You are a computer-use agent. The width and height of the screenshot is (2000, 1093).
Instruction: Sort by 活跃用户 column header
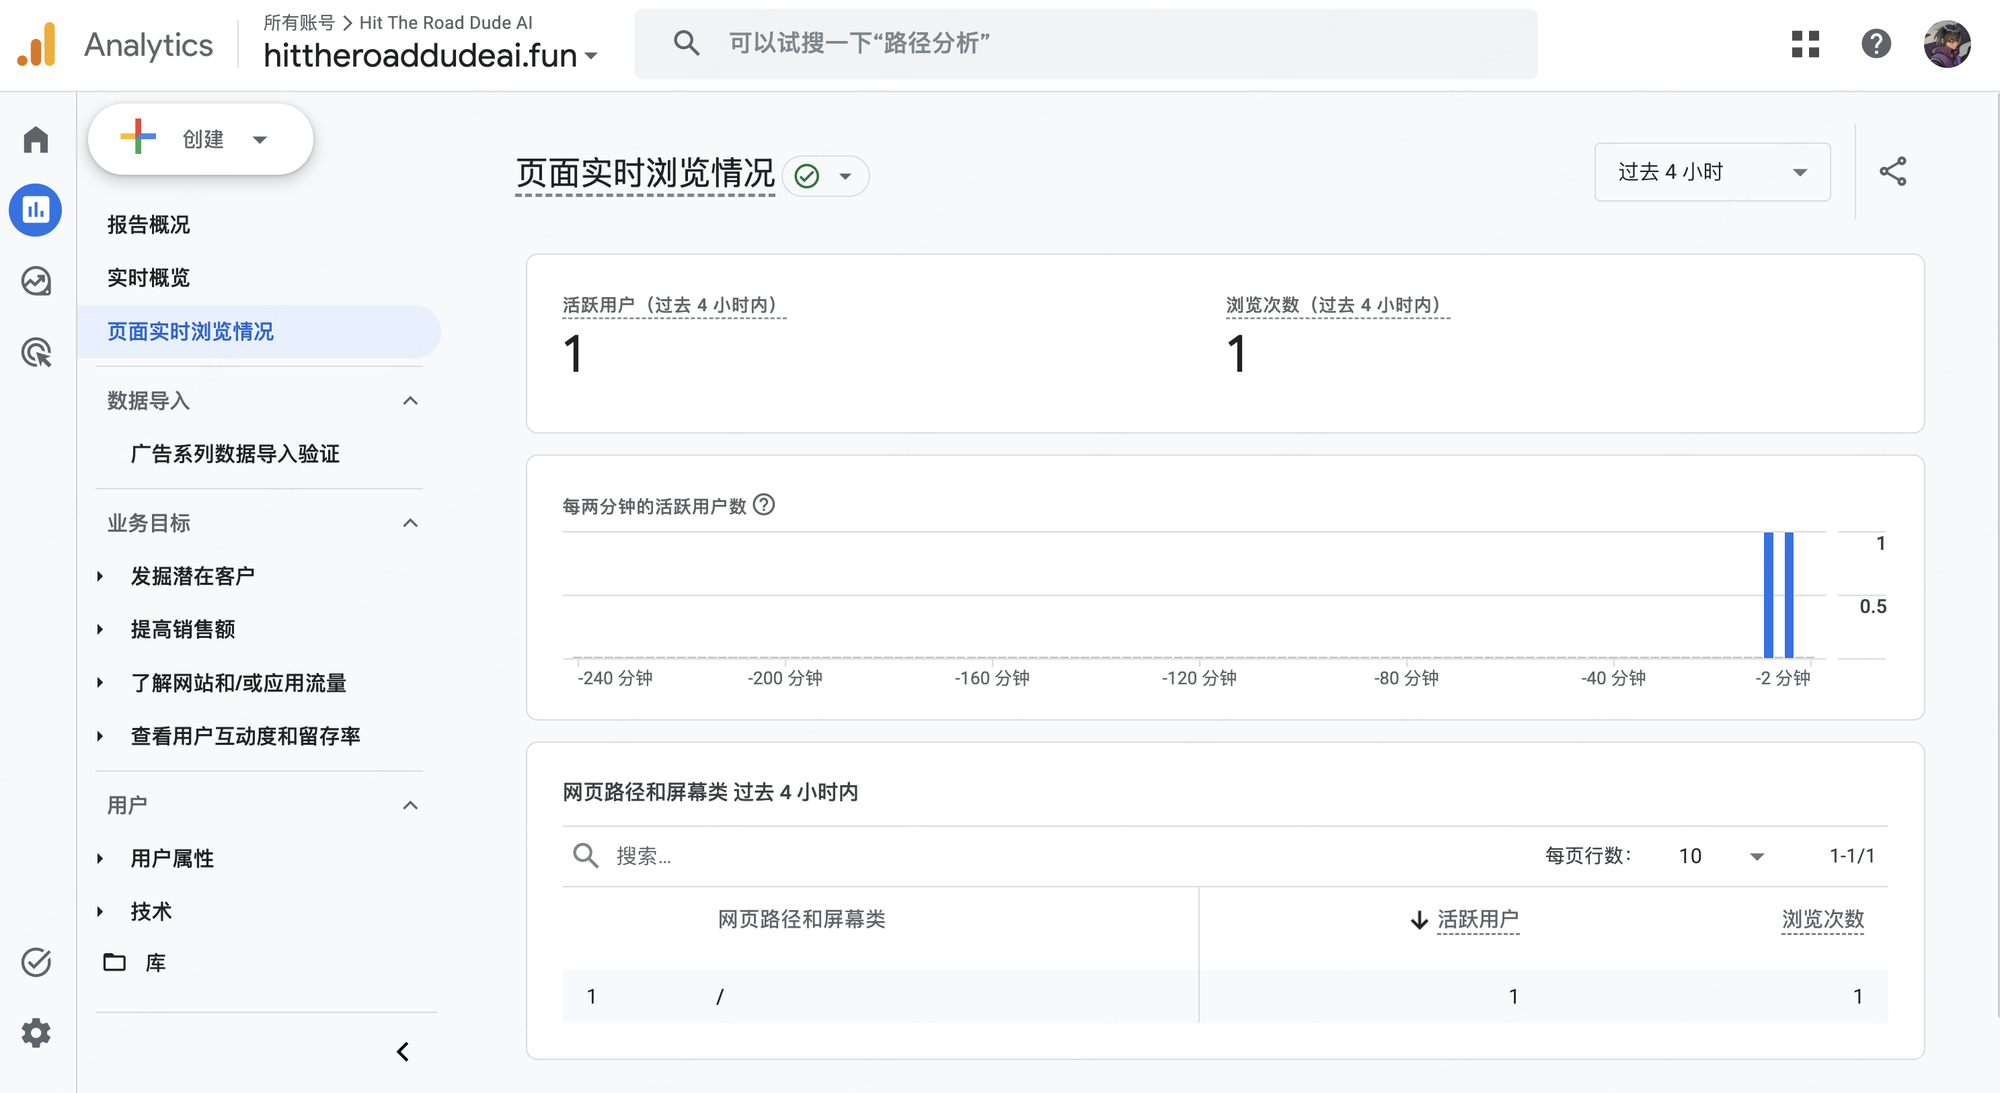(x=1478, y=919)
